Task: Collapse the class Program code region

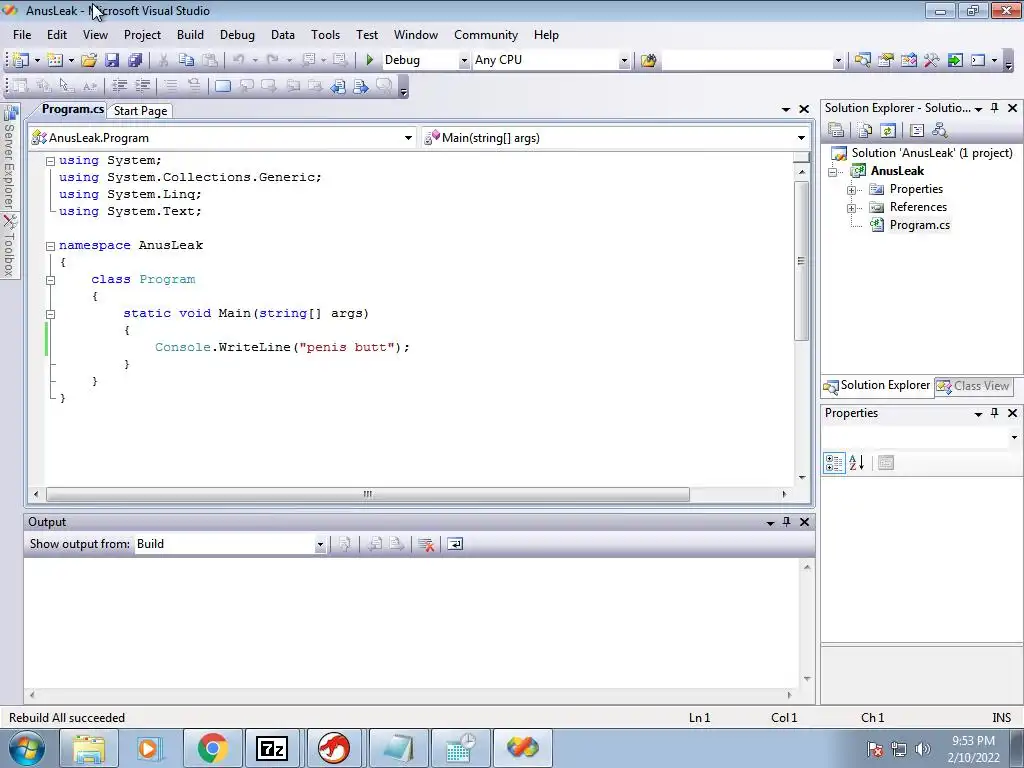Action: click(x=50, y=280)
